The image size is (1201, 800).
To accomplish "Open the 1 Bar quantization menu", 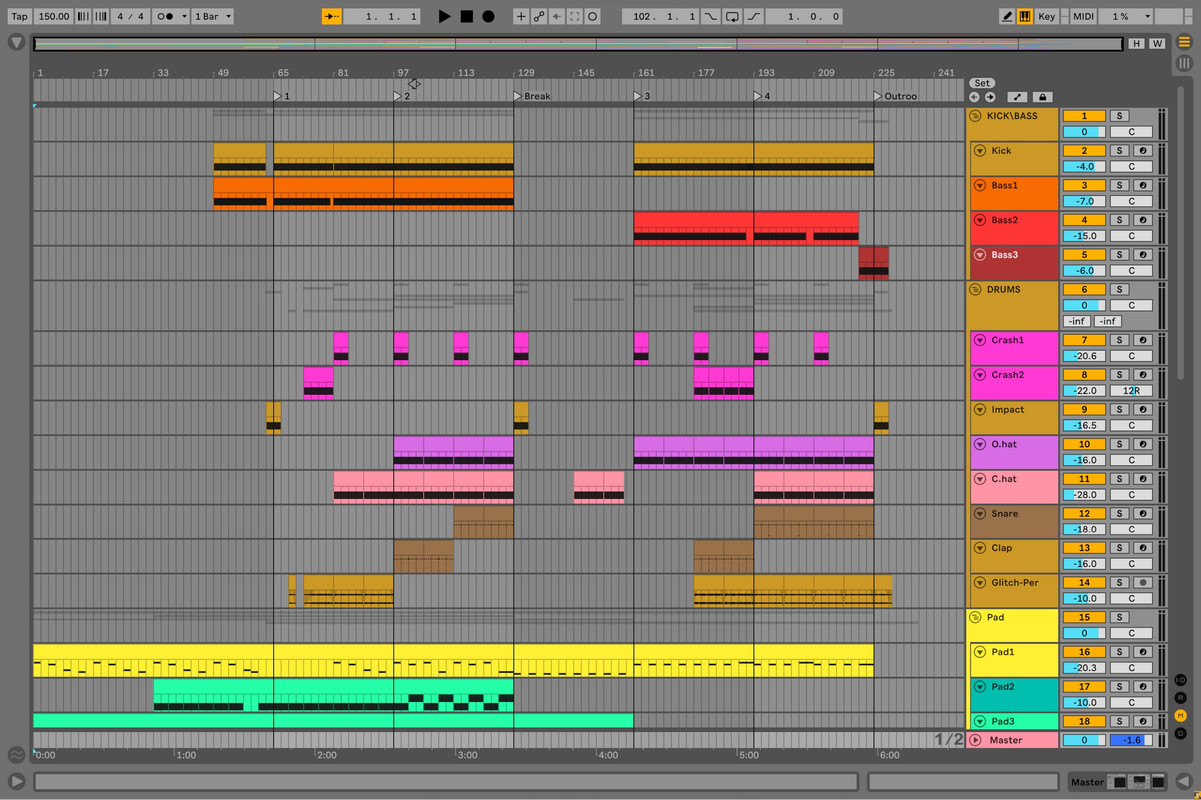I will point(212,16).
